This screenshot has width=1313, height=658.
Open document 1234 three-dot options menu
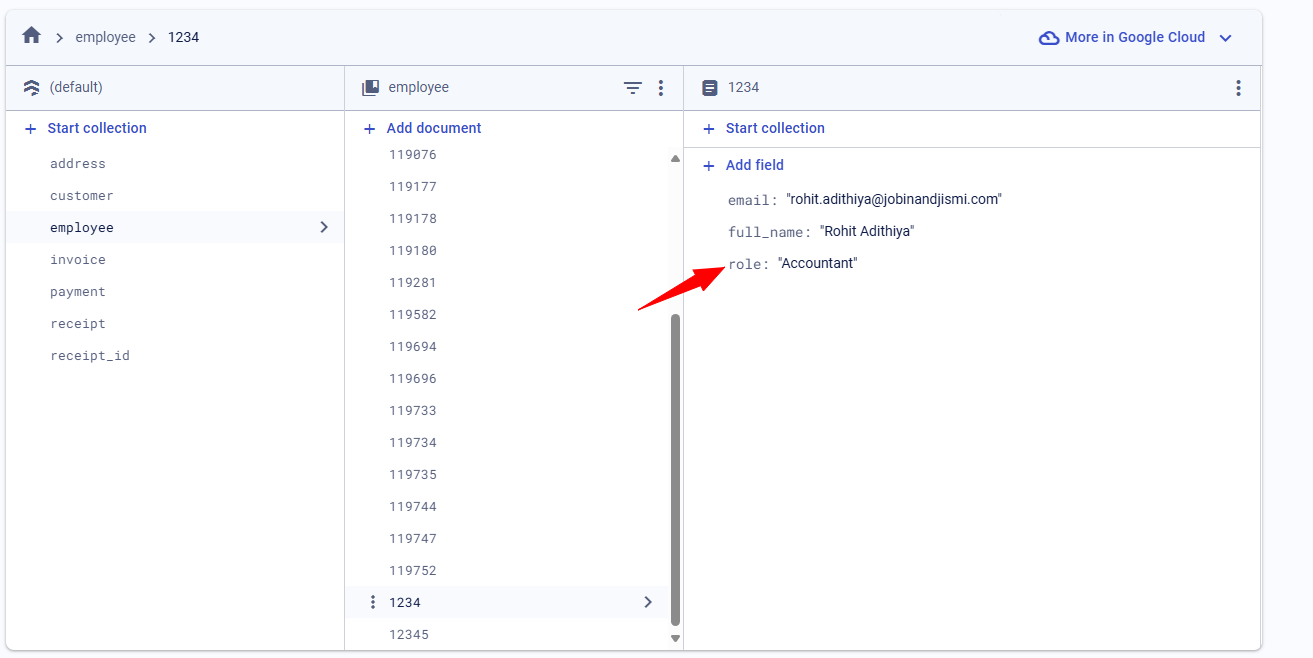coord(1238,88)
